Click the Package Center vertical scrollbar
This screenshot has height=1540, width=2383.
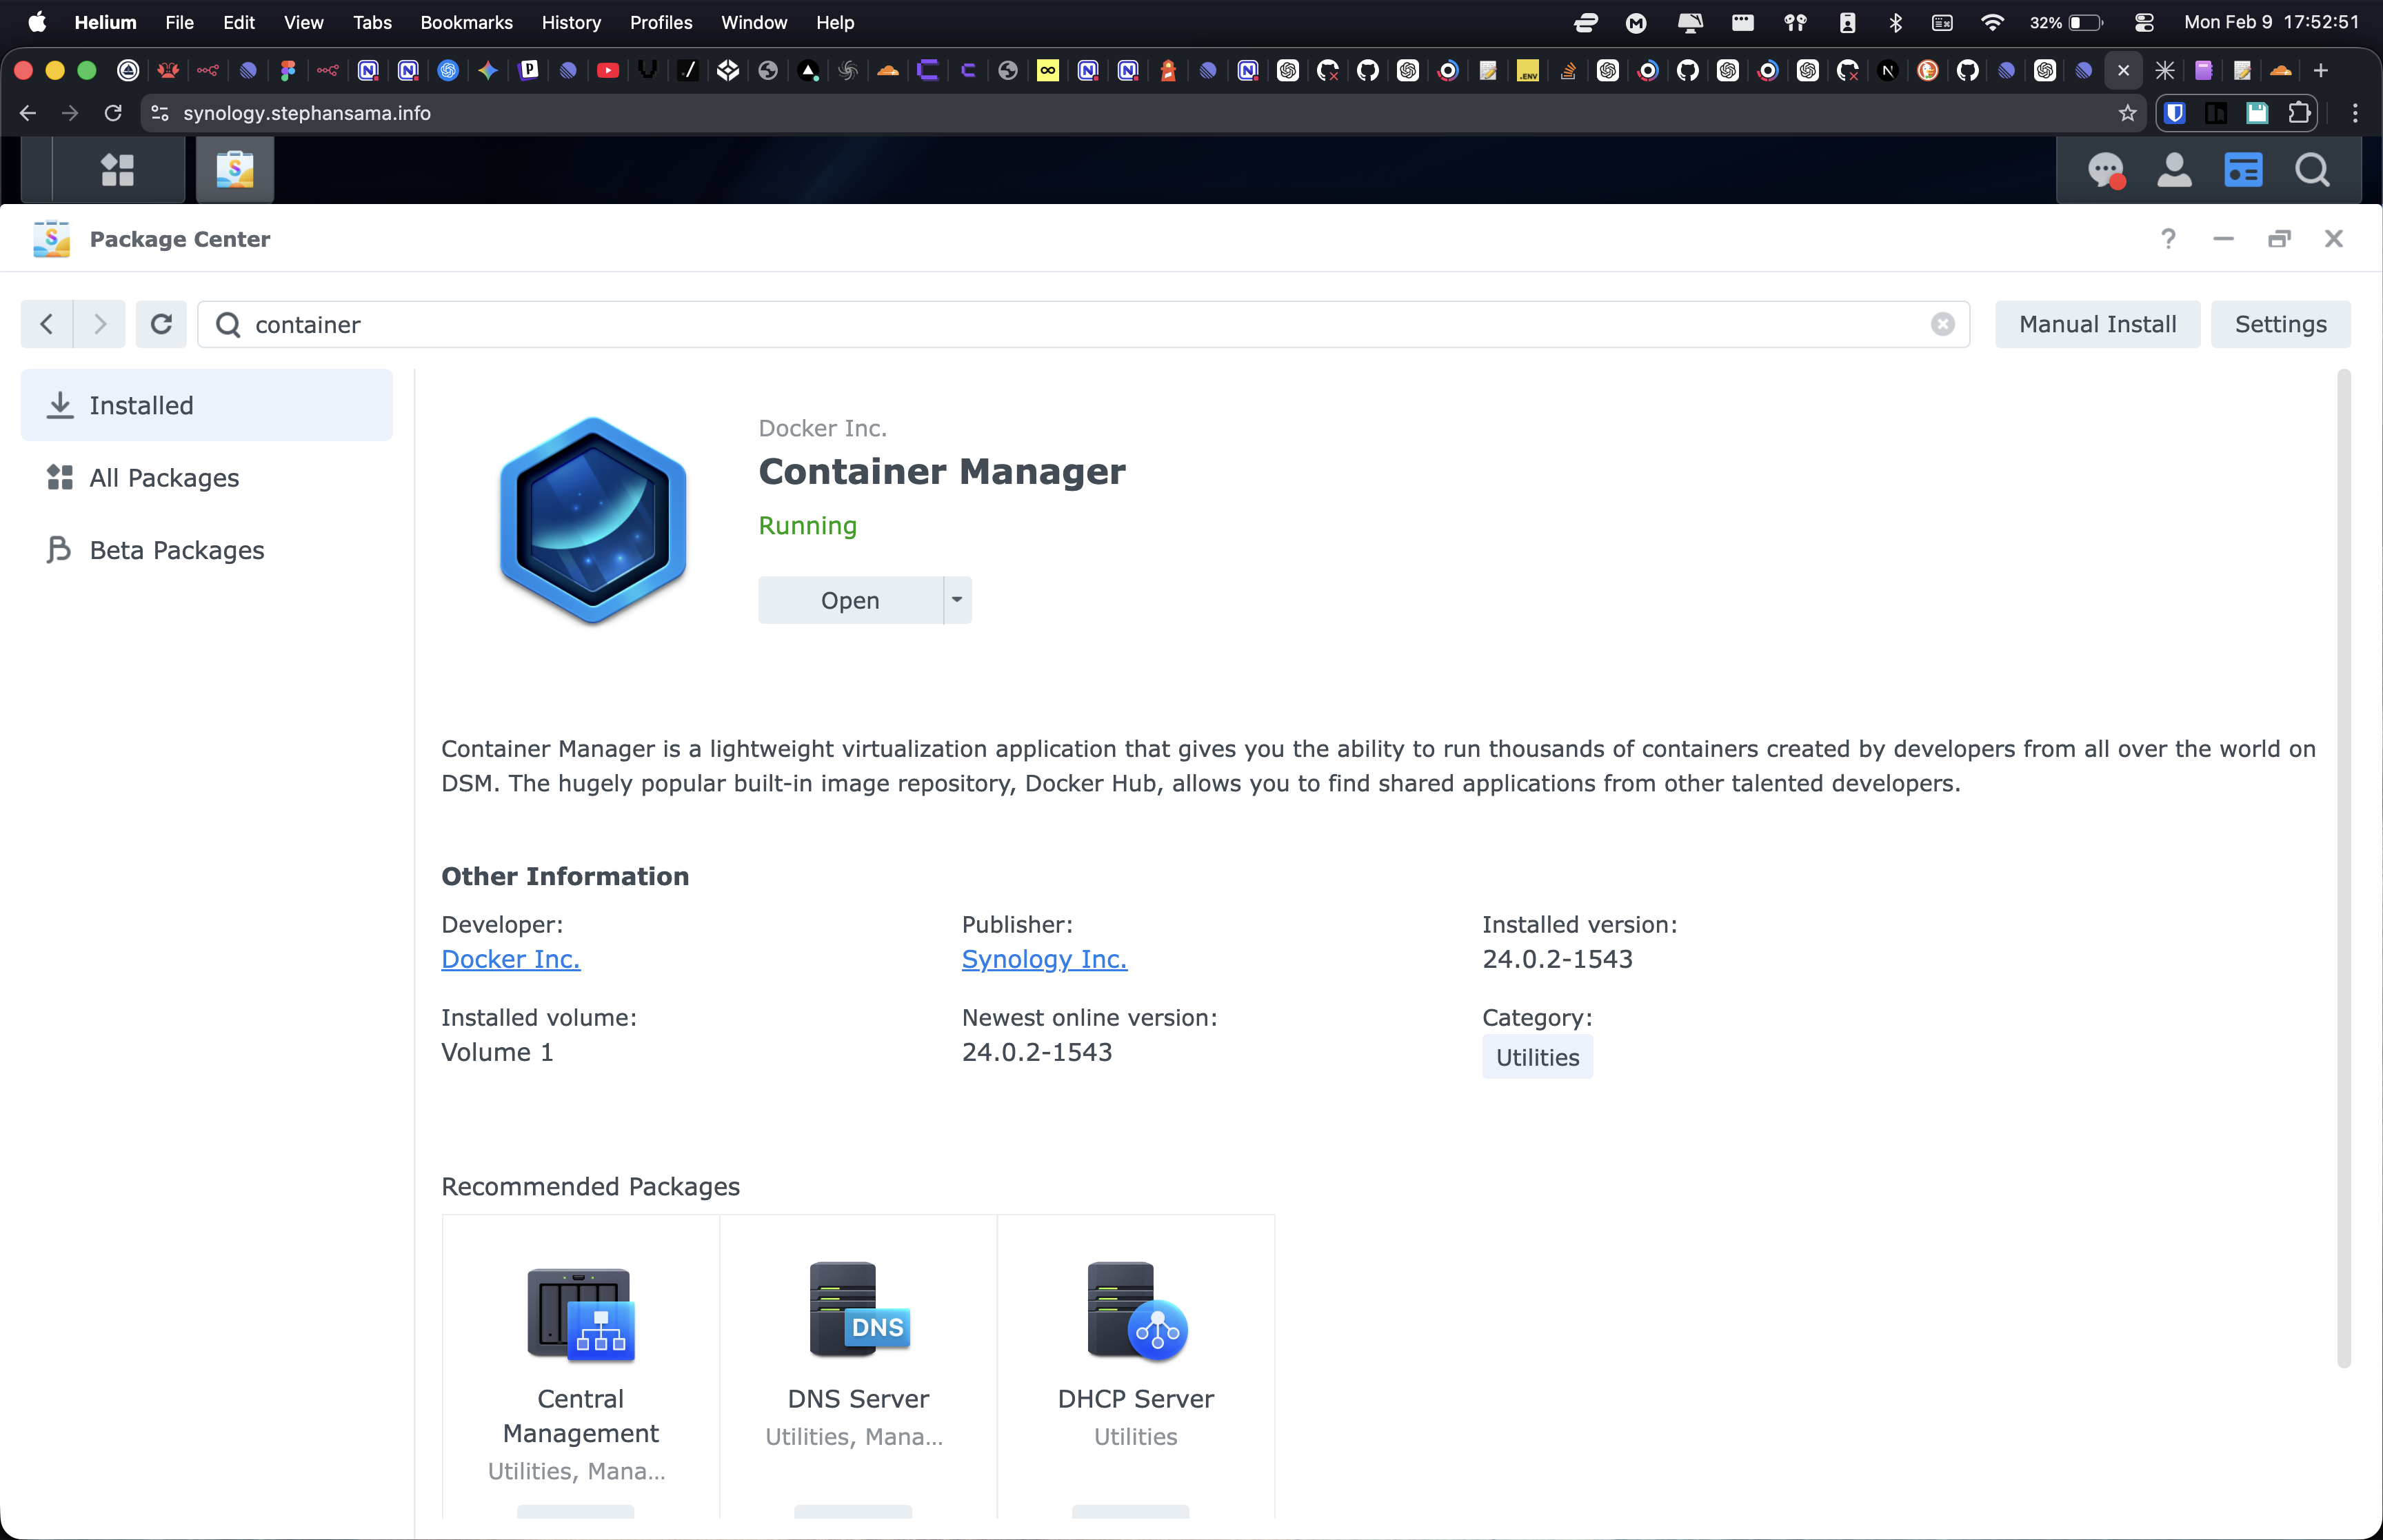(2343, 867)
